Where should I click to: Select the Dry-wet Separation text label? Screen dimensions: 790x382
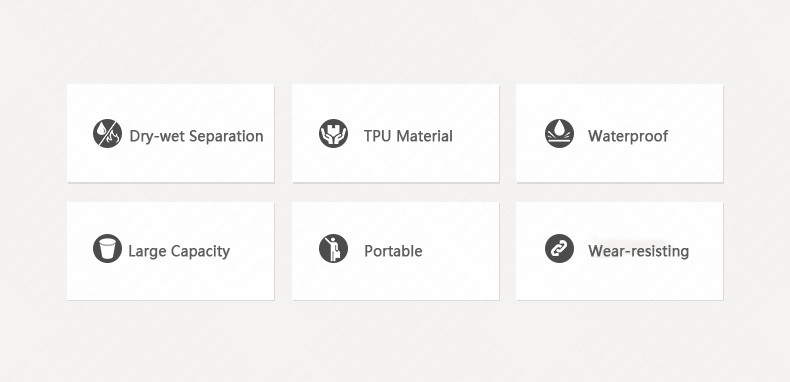[196, 136]
